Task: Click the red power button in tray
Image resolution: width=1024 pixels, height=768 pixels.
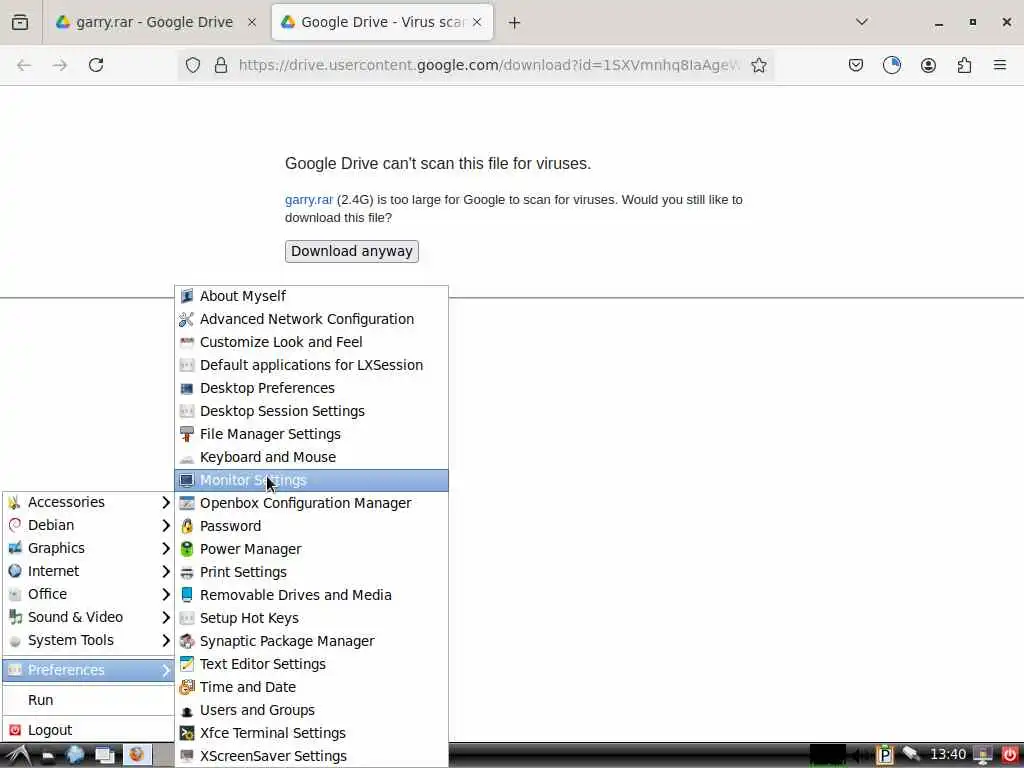Action: point(1009,756)
